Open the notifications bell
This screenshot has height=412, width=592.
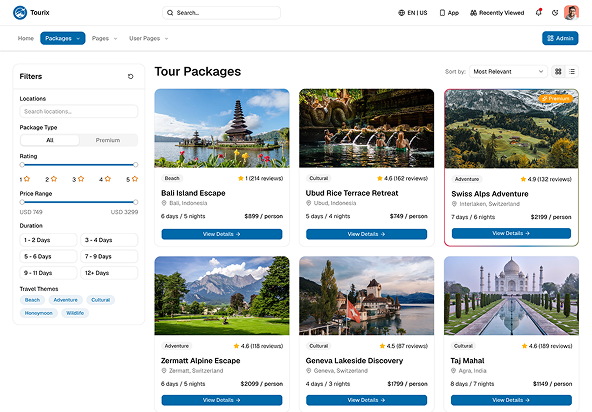(x=538, y=12)
